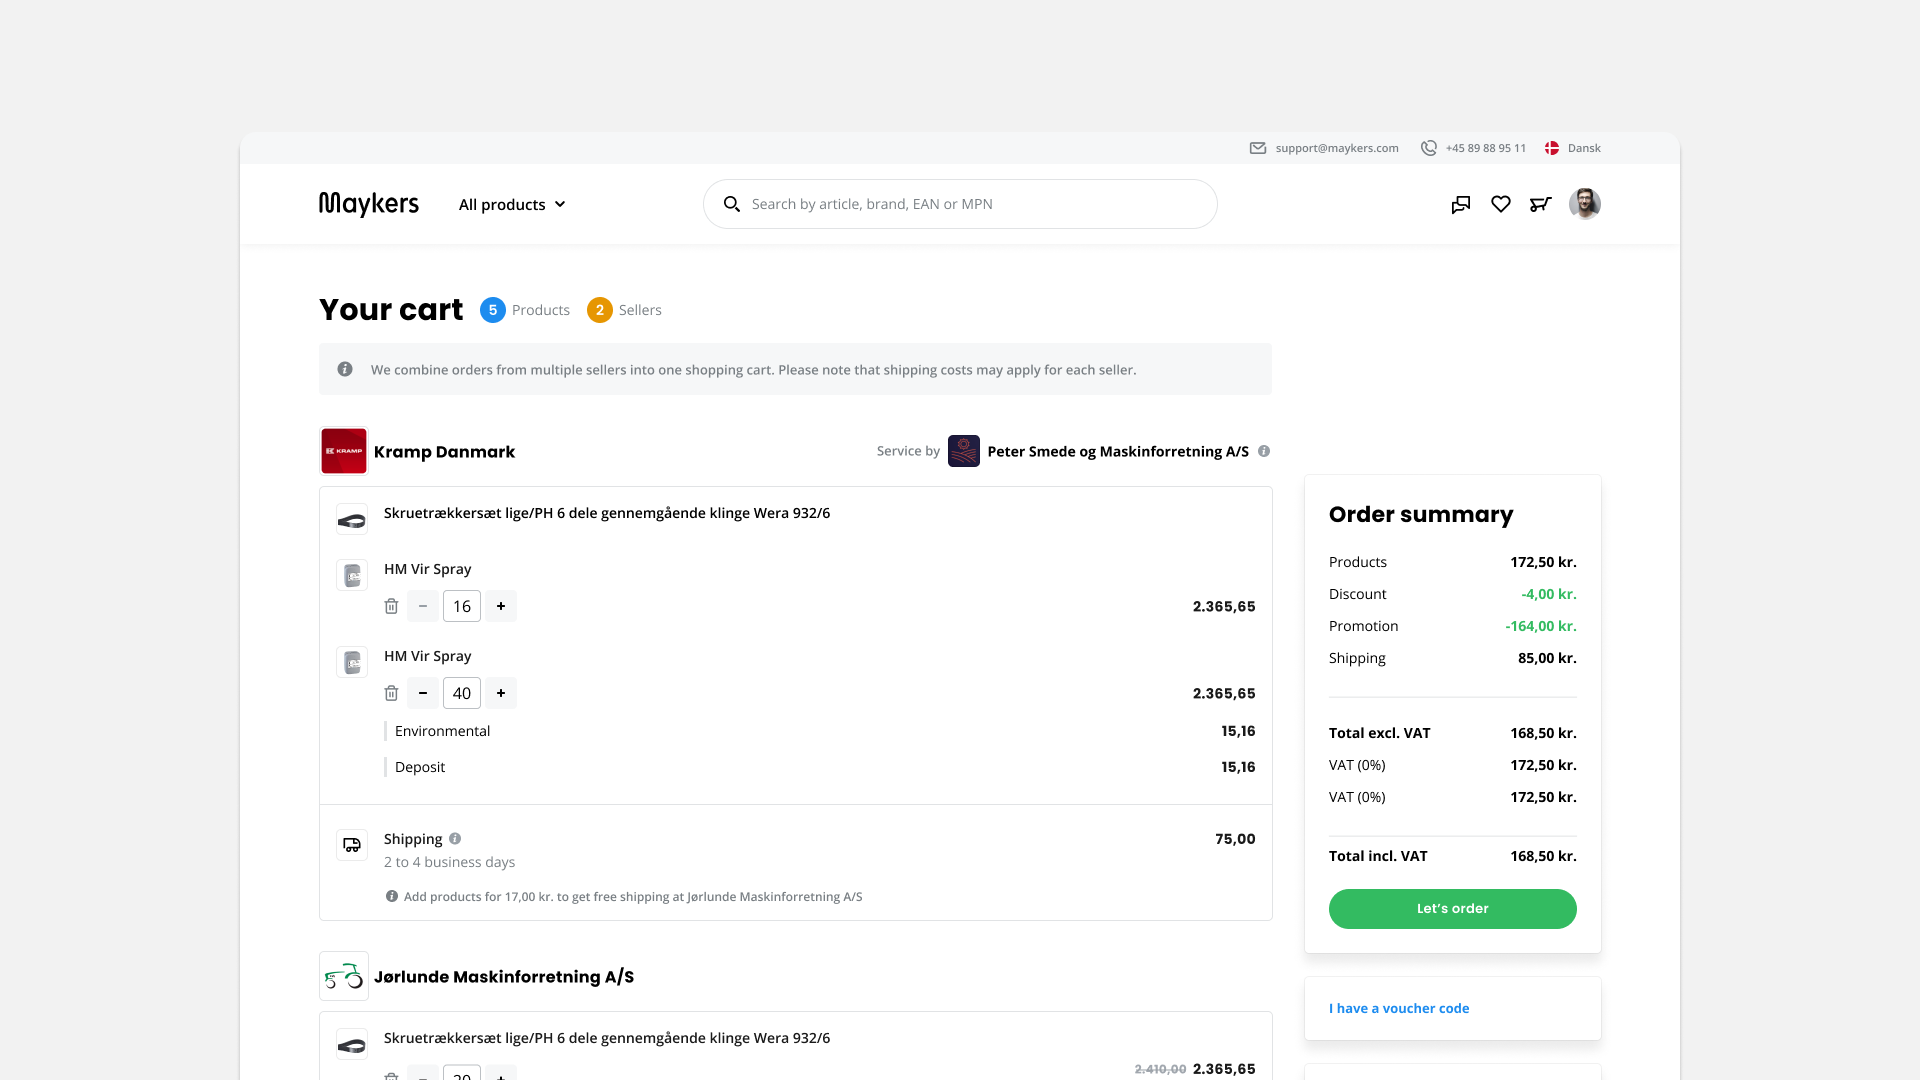Increase quantity of HM Vir Spray from 40
The image size is (1920, 1080).
pyautogui.click(x=501, y=693)
